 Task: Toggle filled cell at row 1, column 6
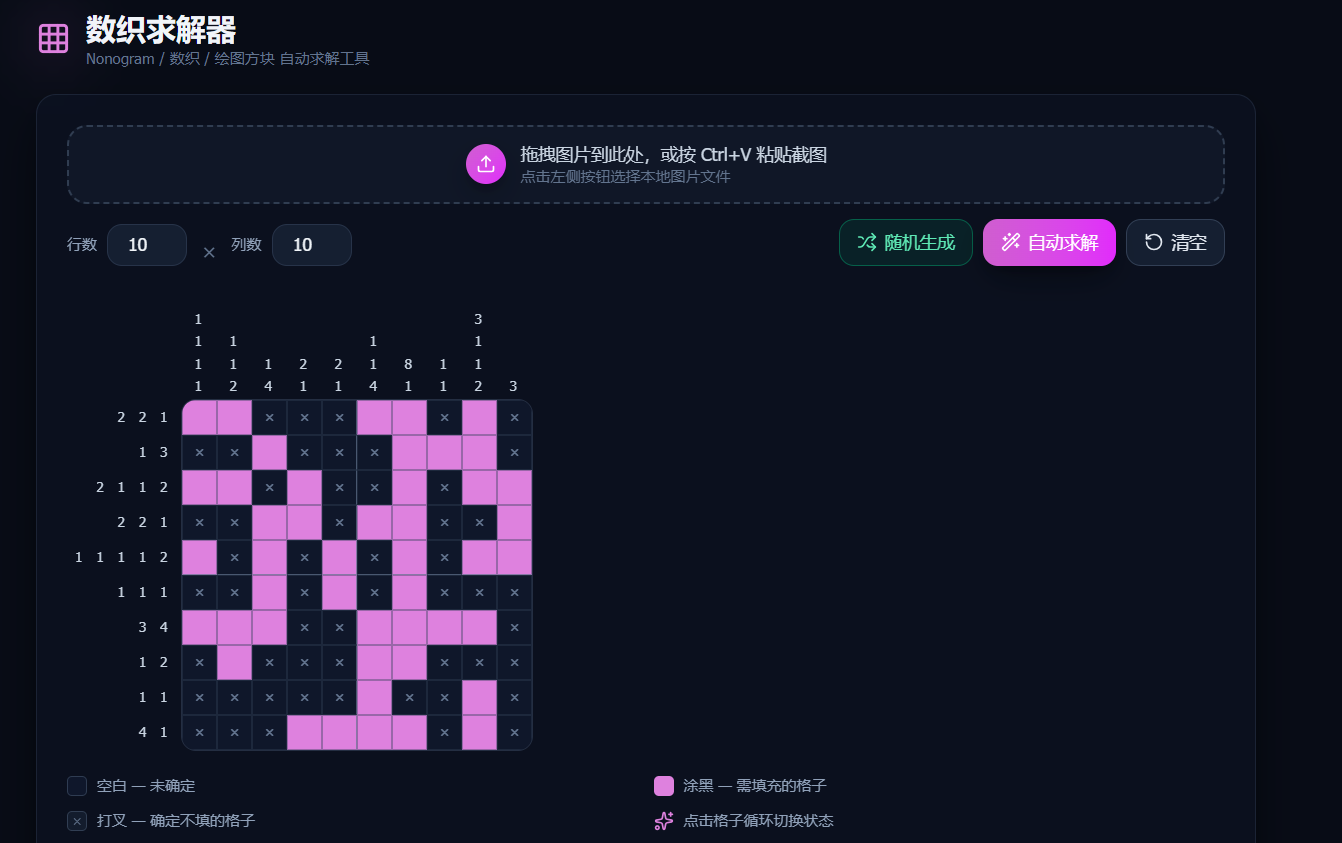tap(374, 417)
